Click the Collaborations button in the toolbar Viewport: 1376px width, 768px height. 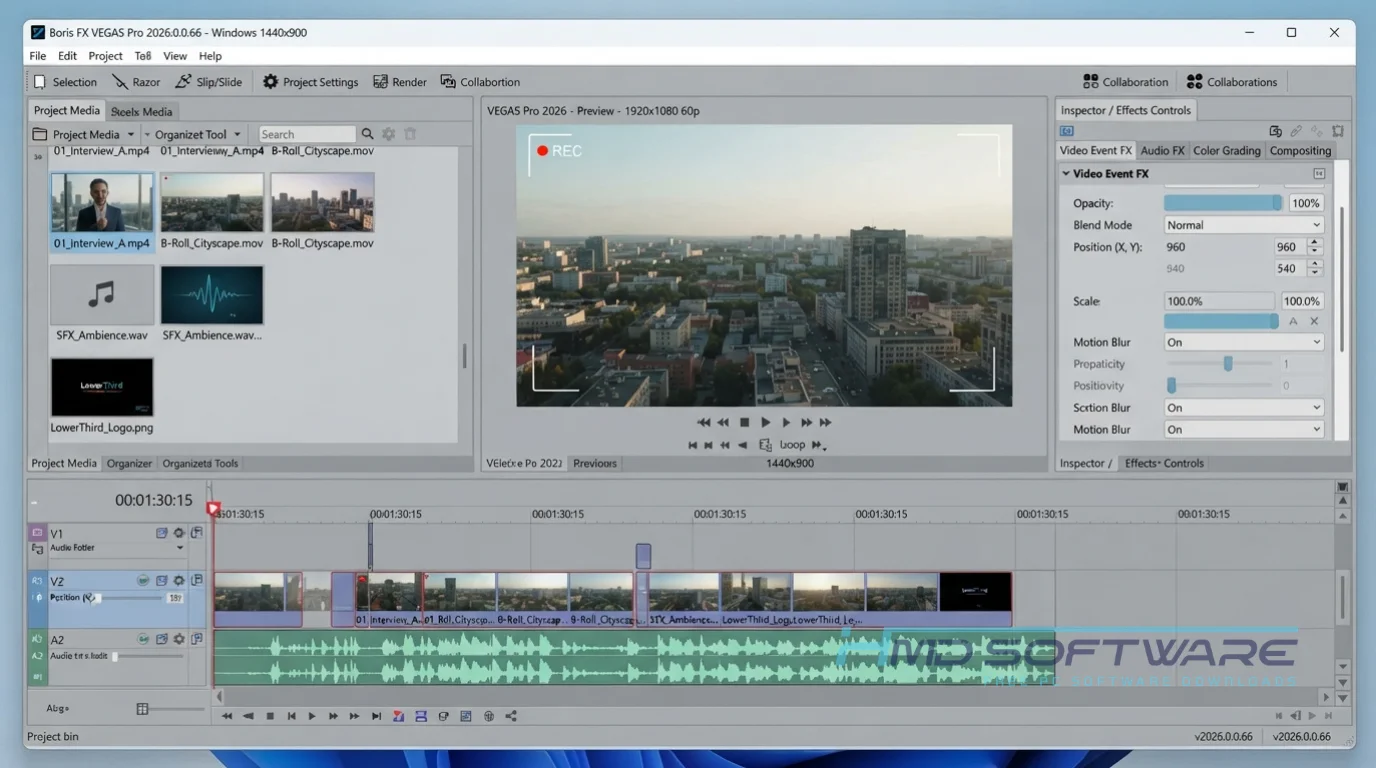coord(1231,82)
